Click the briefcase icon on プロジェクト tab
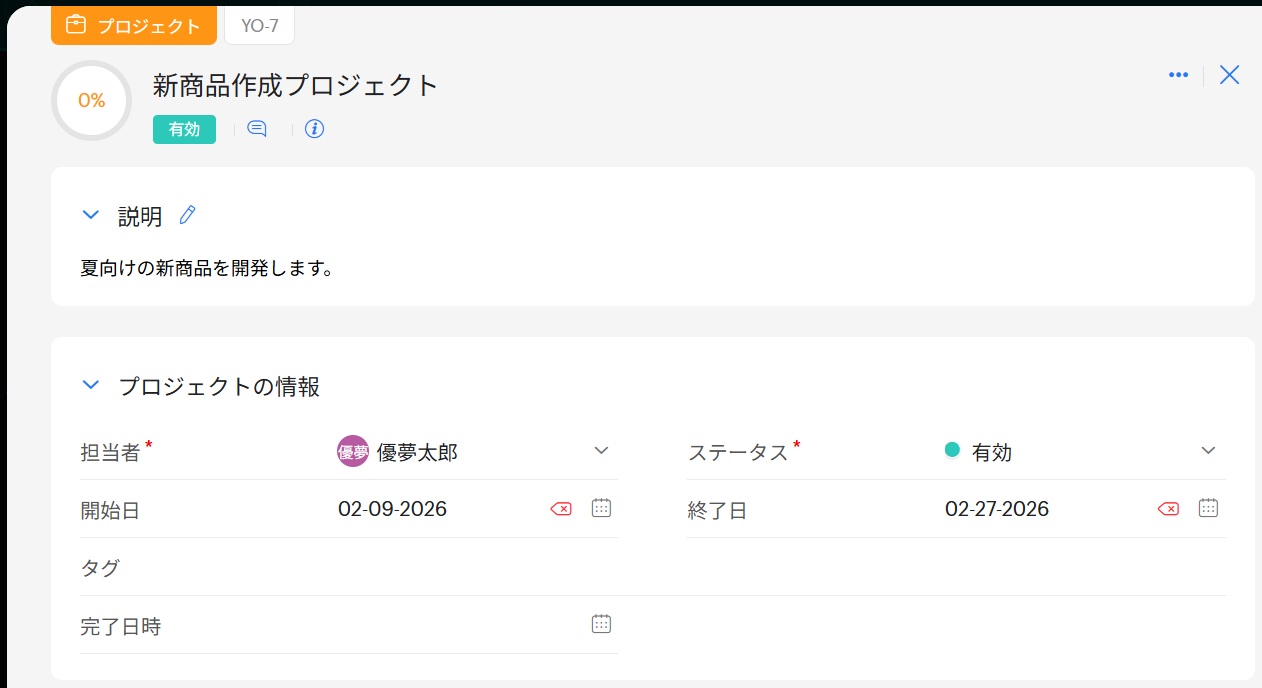Image resolution: width=1262 pixels, height=688 pixels. pos(76,26)
